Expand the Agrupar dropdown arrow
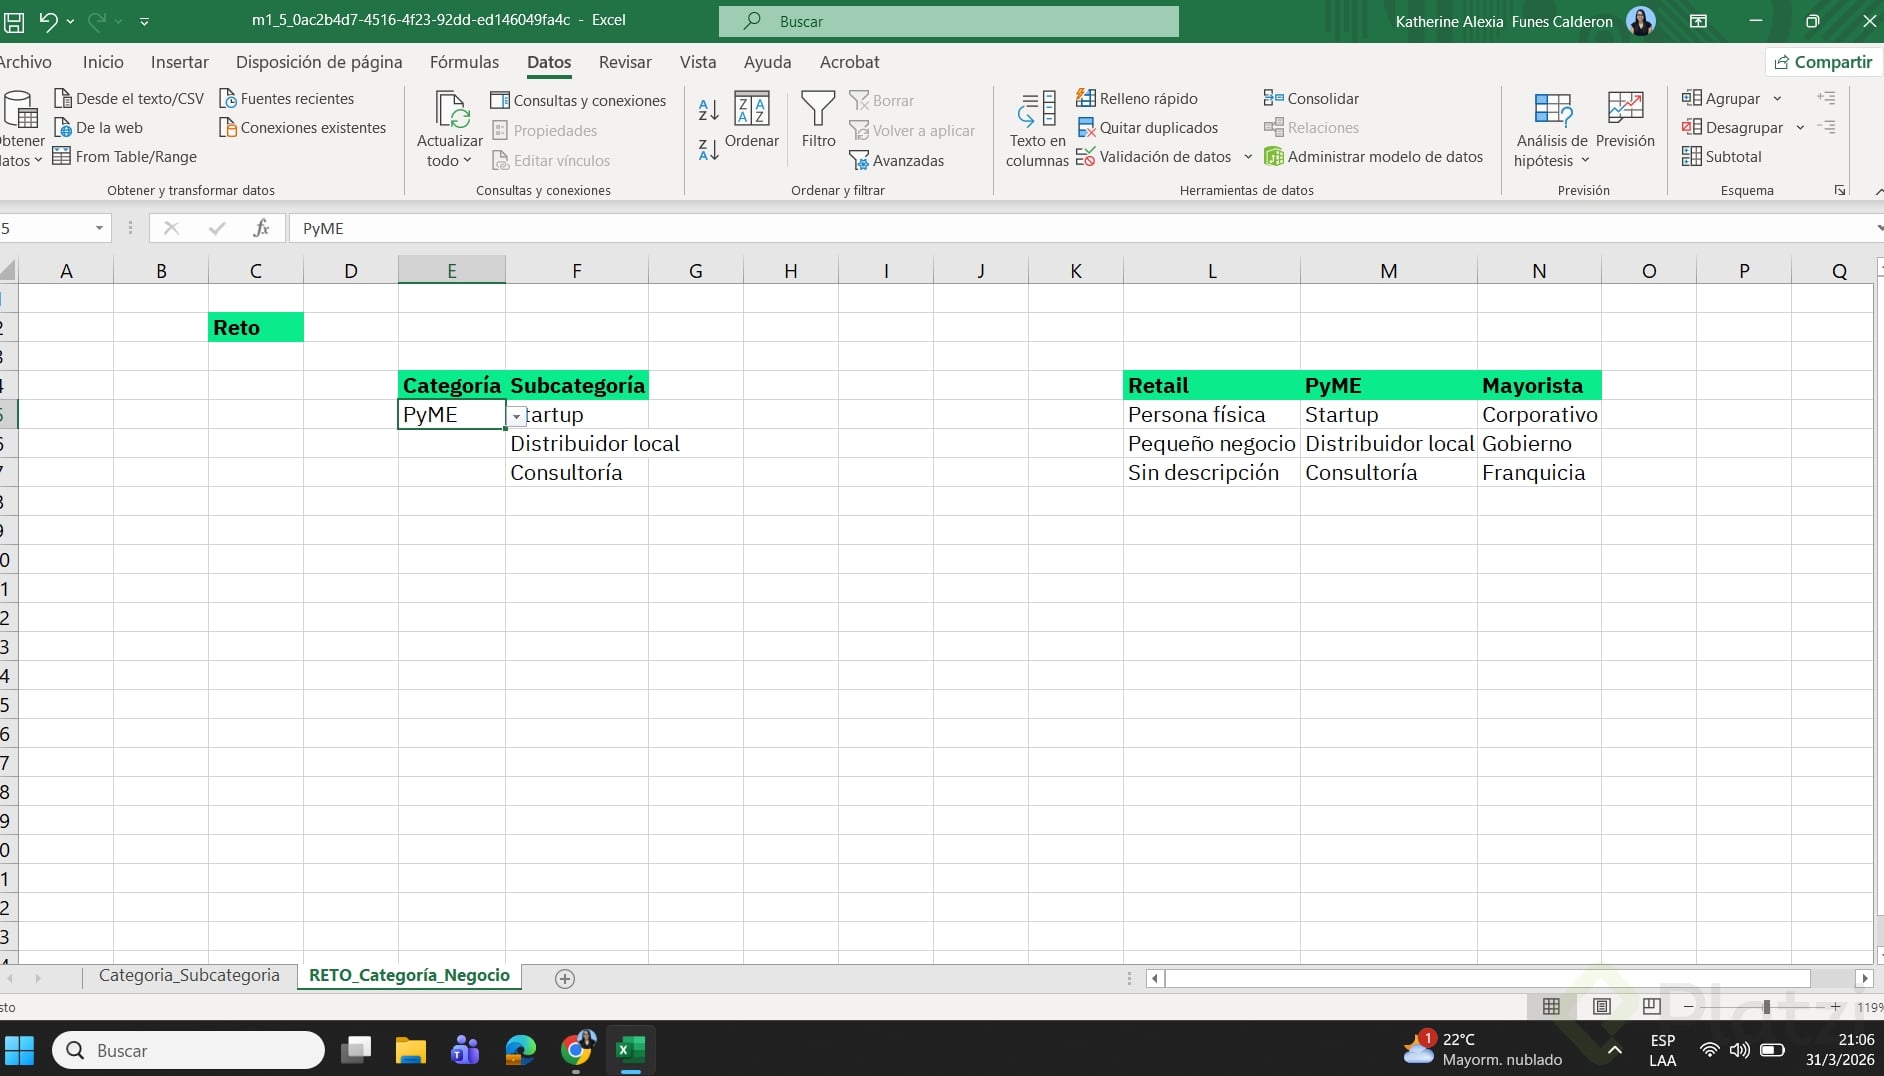The width and height of the screenshot is (1884, 1076). (1777, 99)
